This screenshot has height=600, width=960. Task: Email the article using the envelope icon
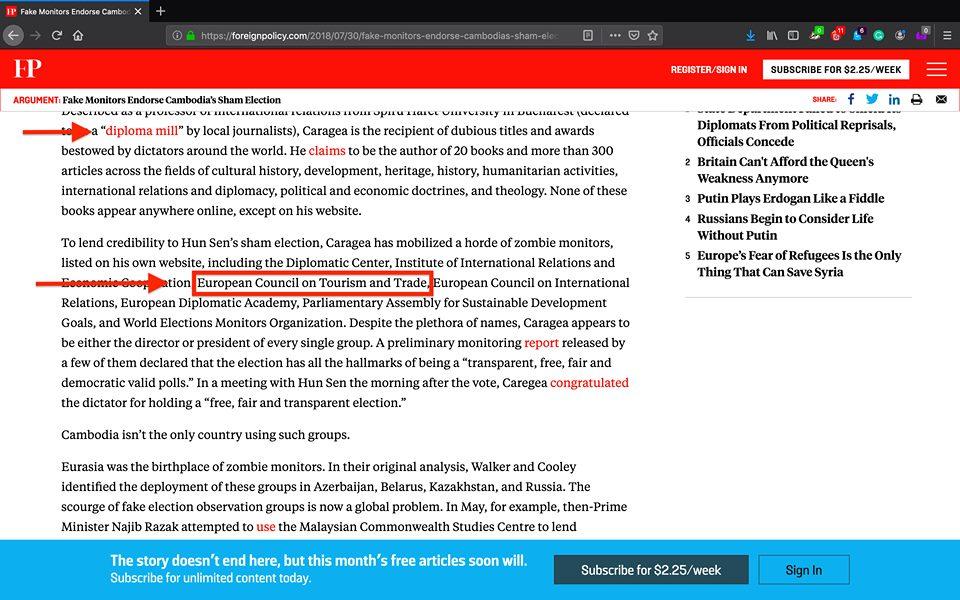941,99
